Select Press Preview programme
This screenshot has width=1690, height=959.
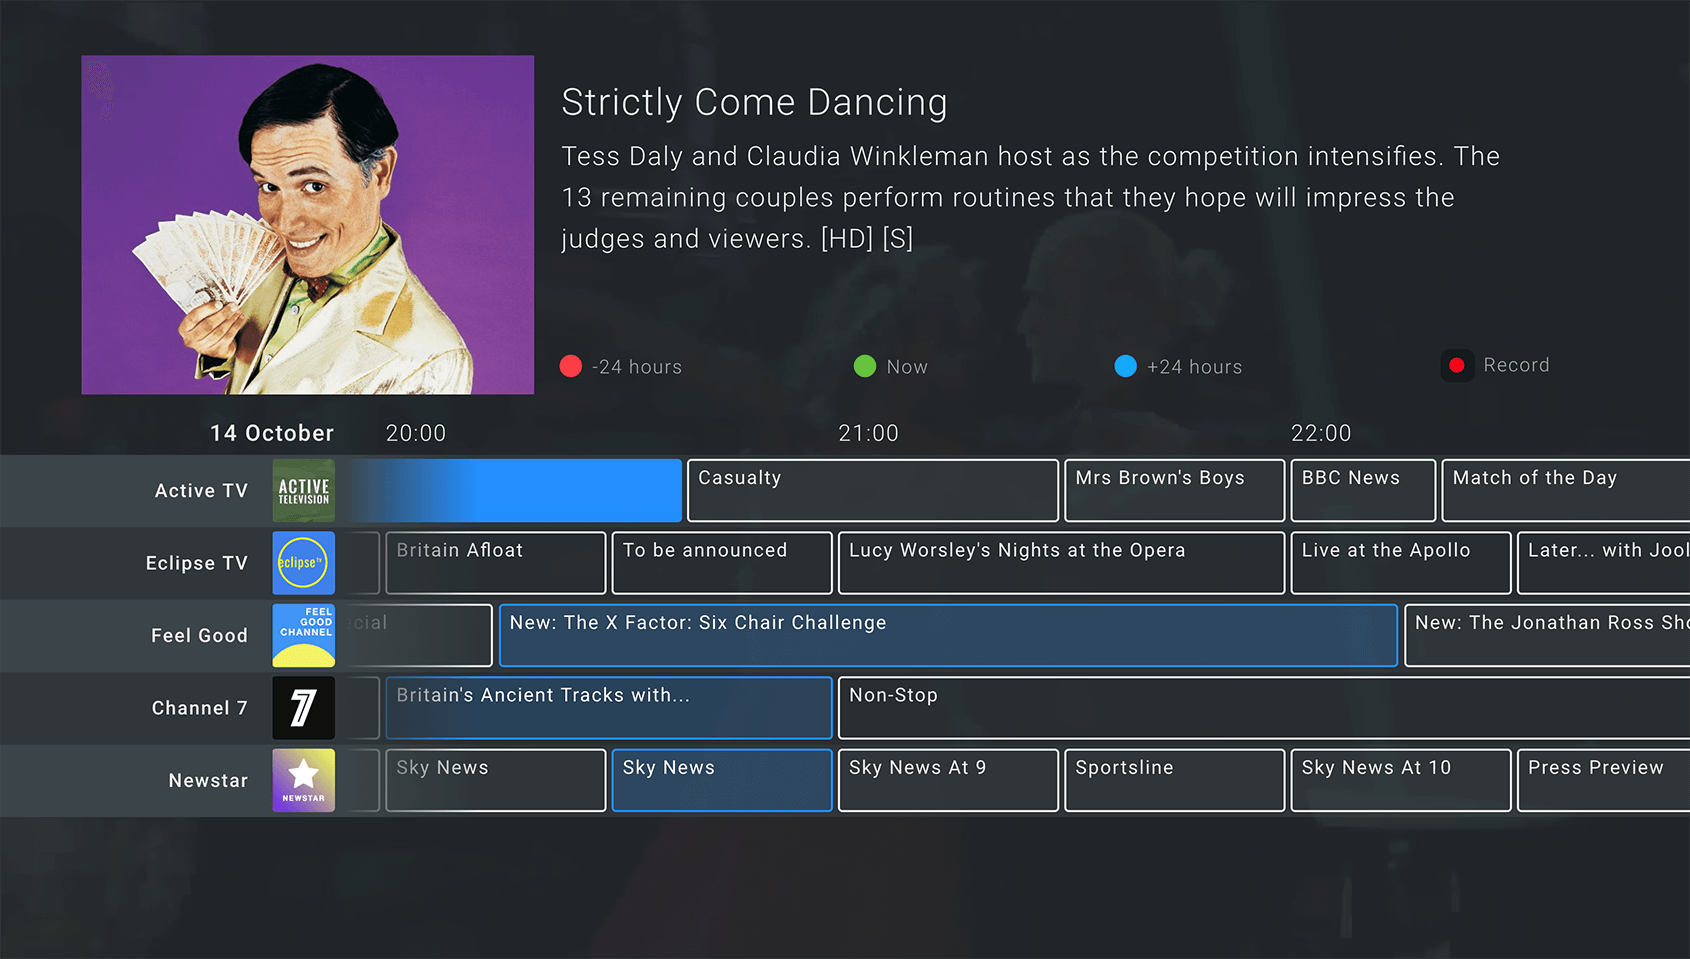pos(1604,781)
